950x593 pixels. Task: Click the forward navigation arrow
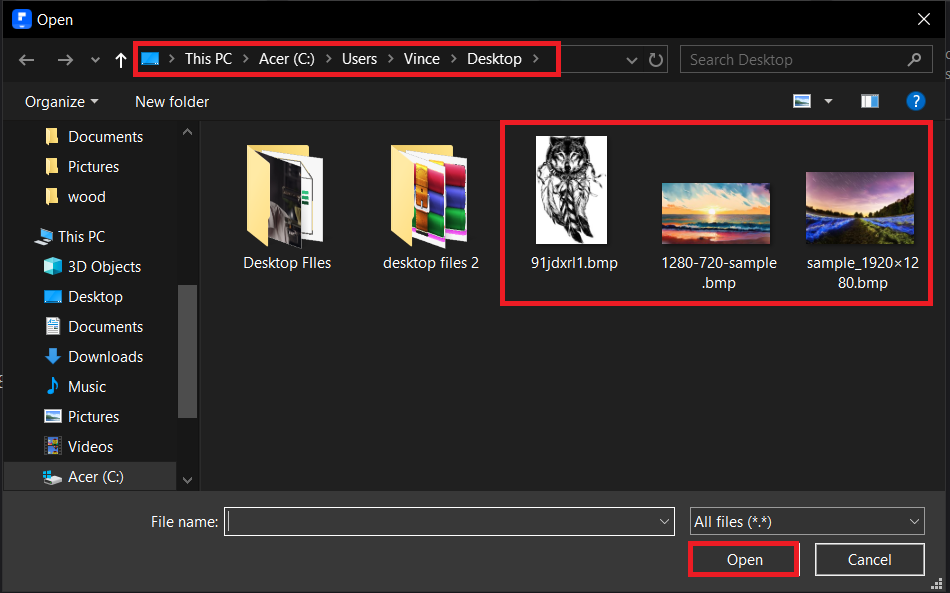pyautogui.click(x=64, y=59)
